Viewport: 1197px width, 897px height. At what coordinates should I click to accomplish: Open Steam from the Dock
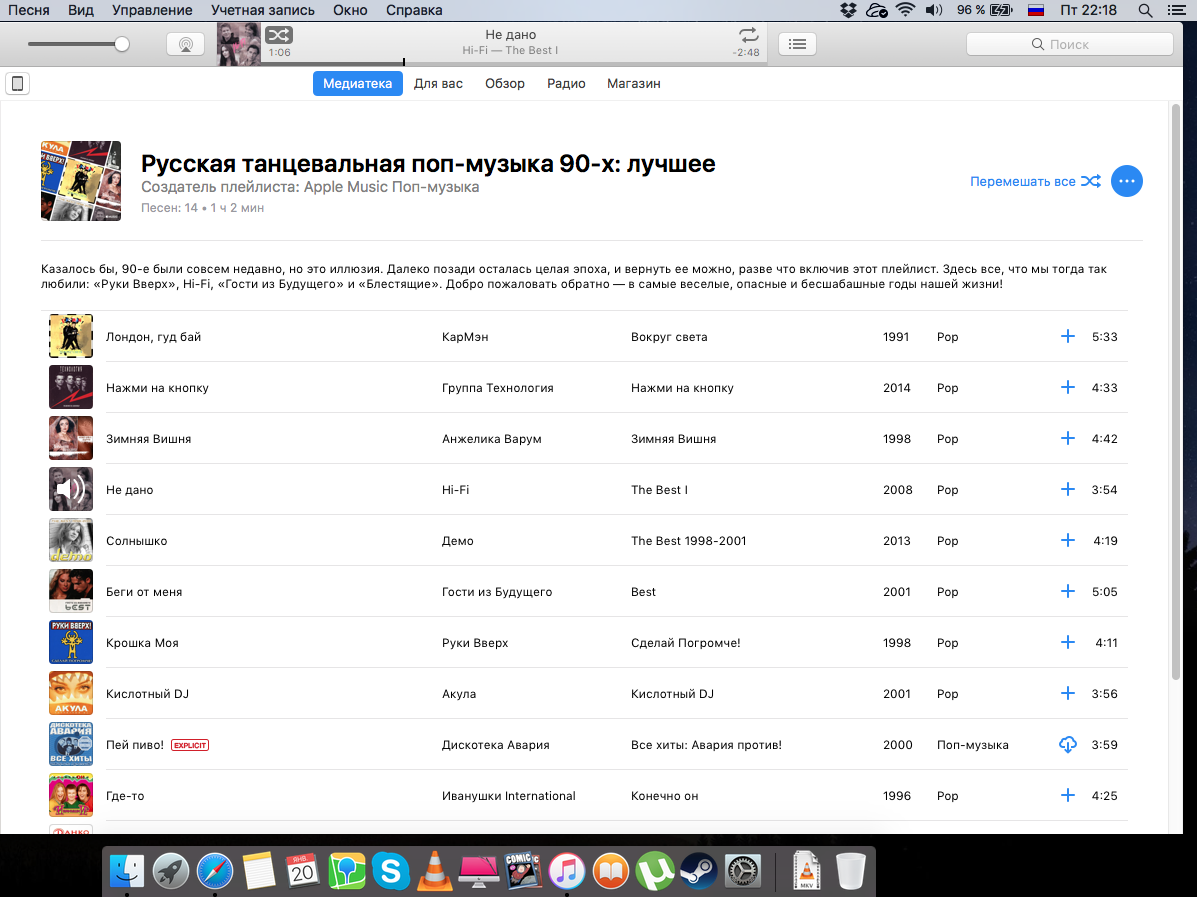click(698, 871)
